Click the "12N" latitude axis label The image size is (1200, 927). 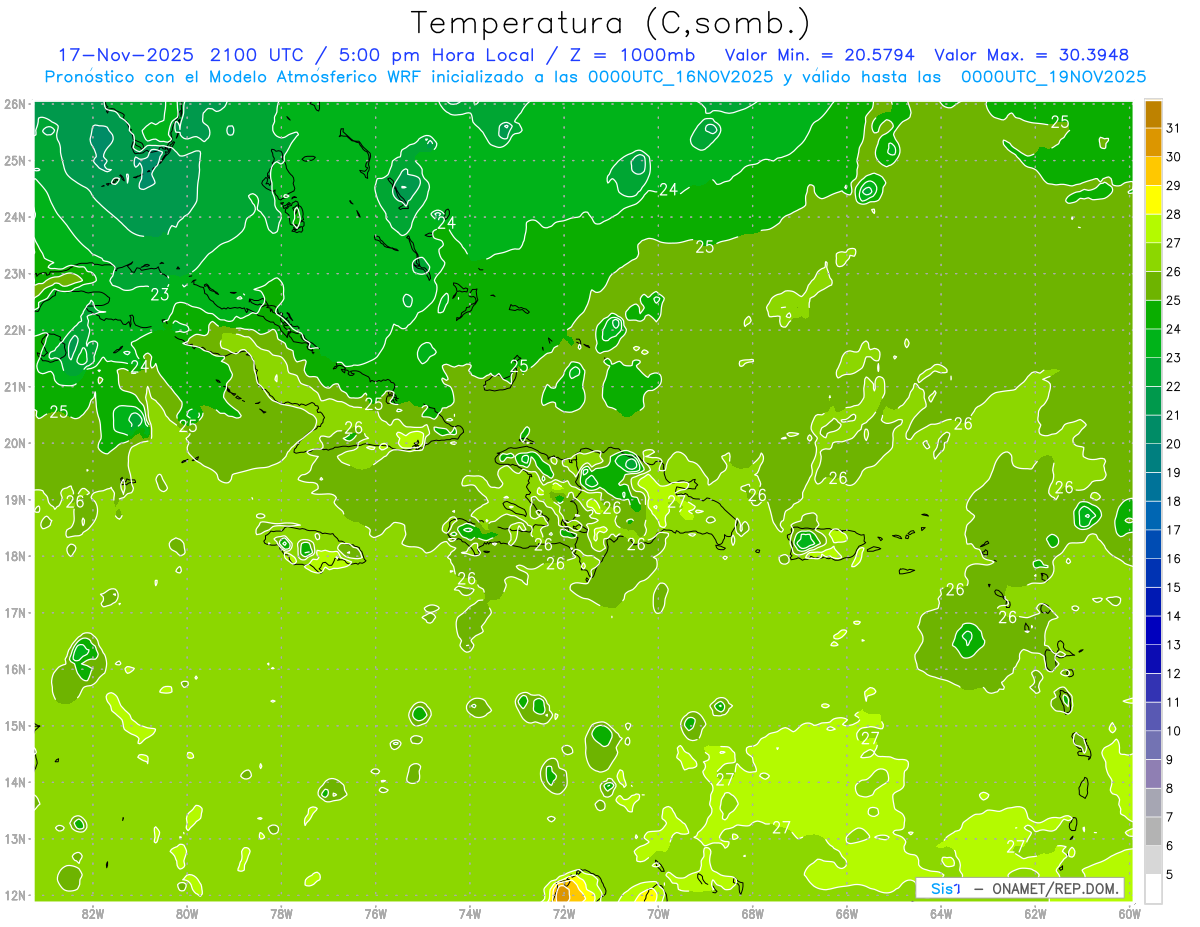[x=14, y=895]
